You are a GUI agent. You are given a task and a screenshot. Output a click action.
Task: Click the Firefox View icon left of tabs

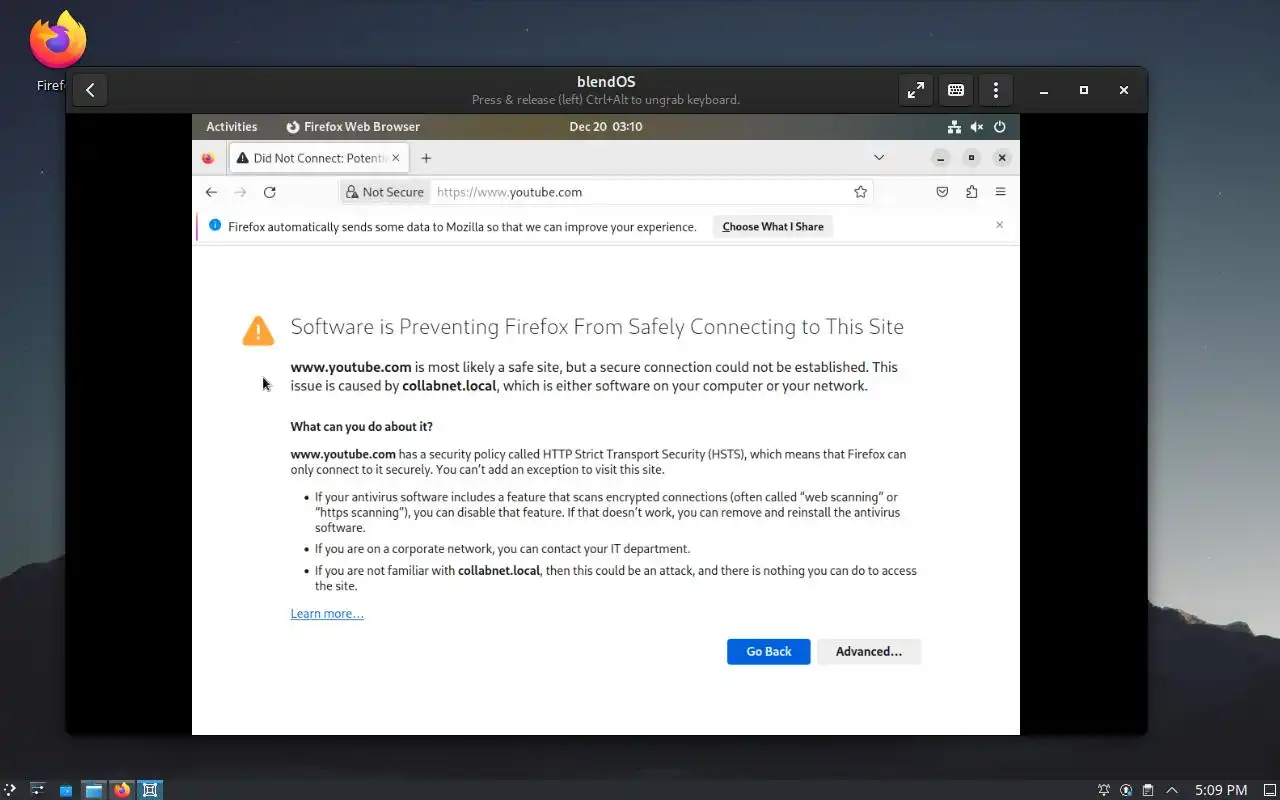tap(208, 158)
